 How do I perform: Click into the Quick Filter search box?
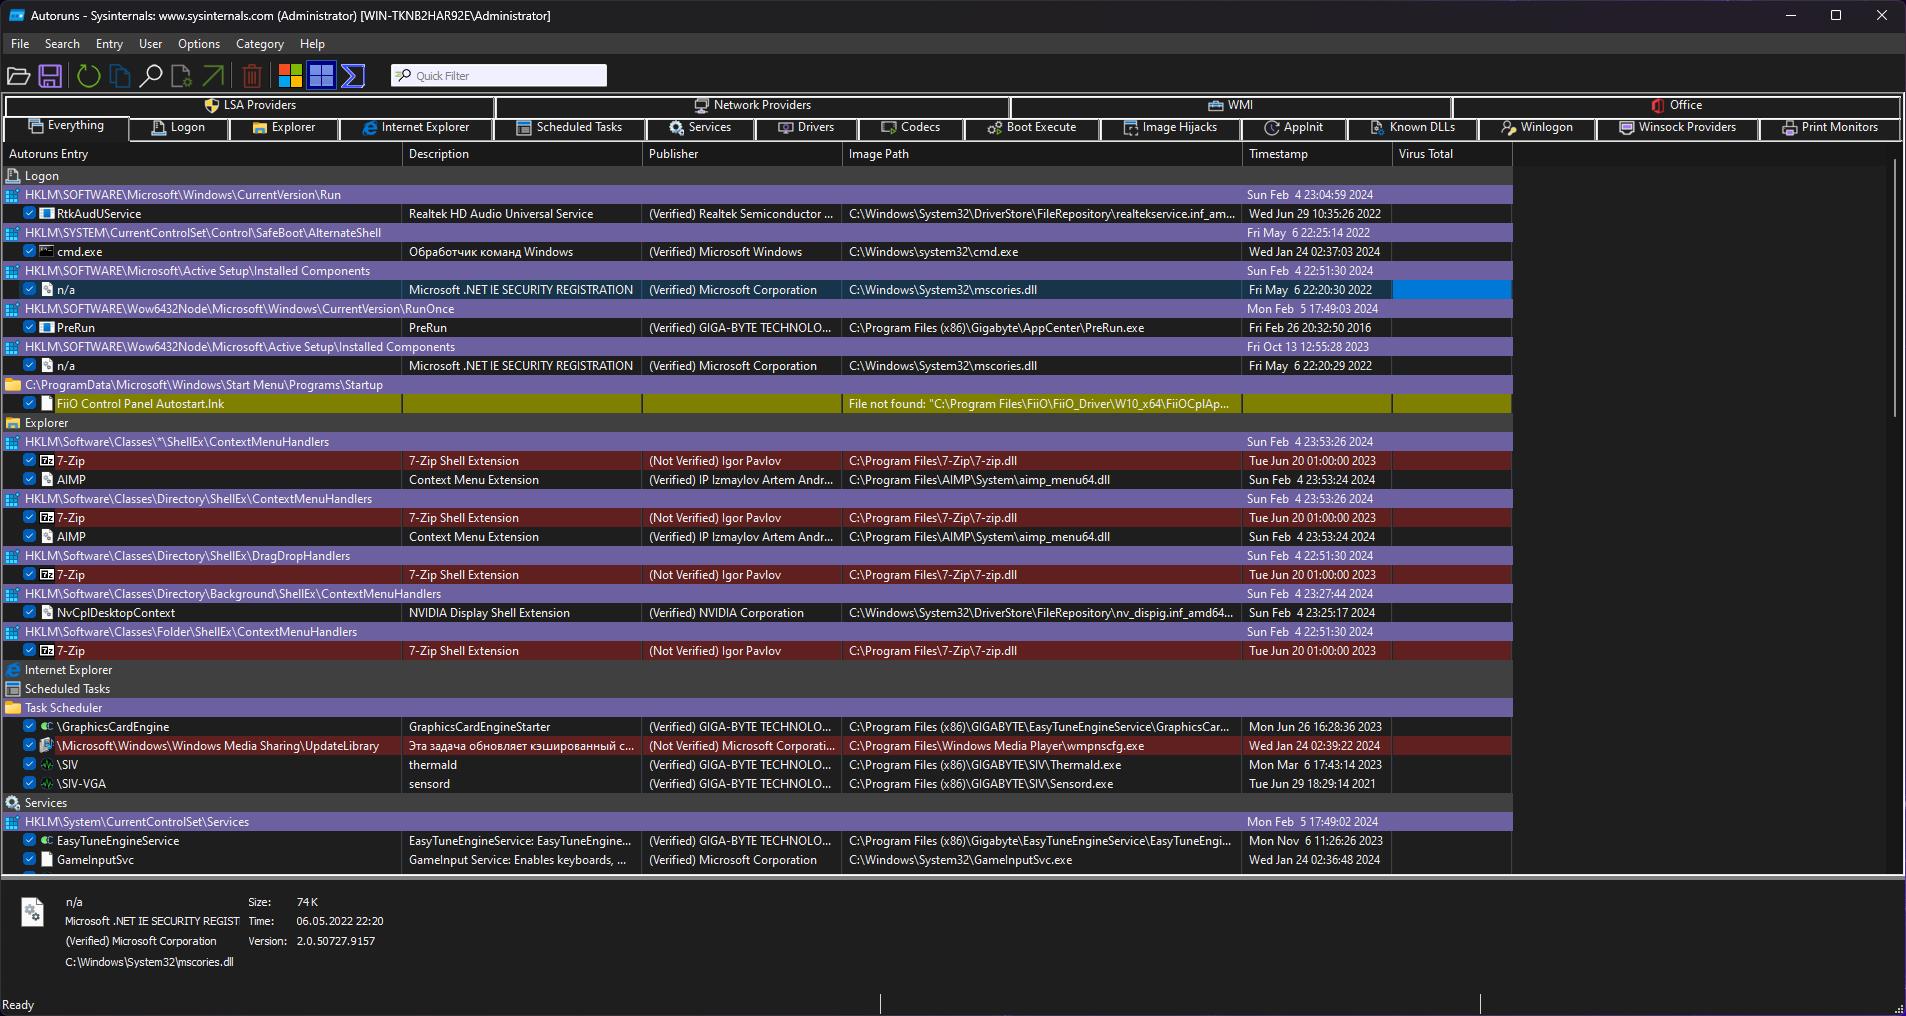499,76
